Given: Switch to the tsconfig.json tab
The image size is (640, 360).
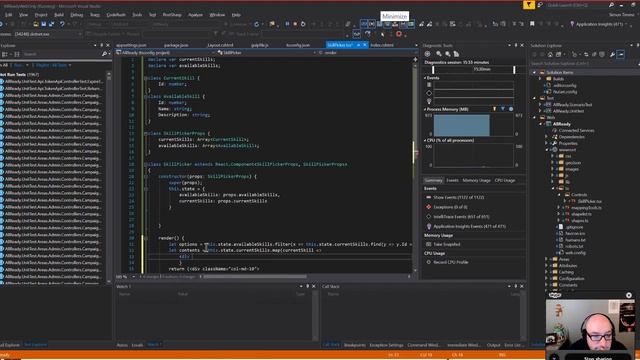Looking at the screenshot, I should [298, 45].
